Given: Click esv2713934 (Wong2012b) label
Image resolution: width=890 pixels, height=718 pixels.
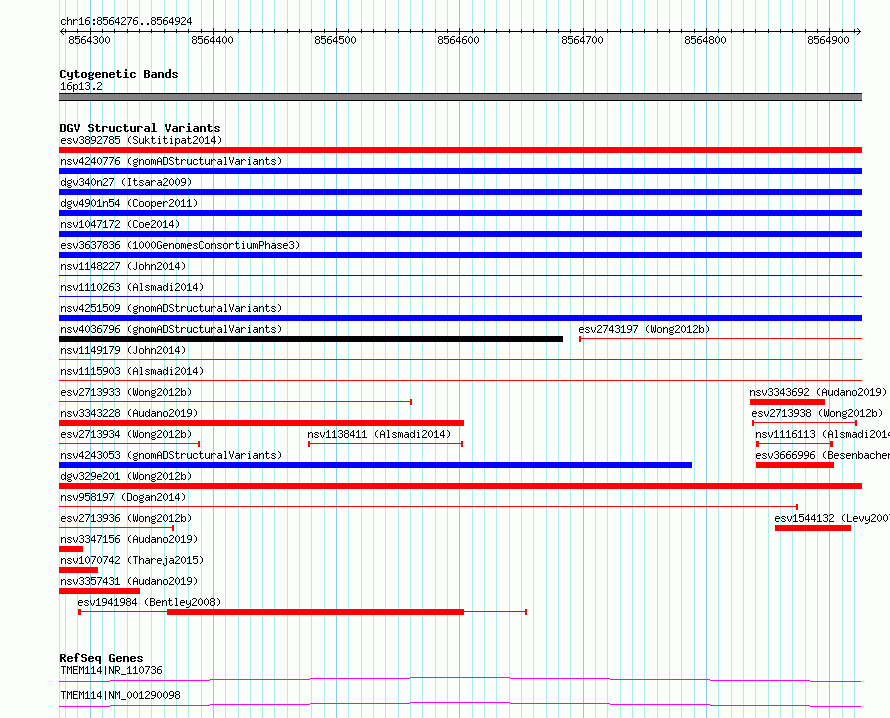Looking at the screenshot, I should coord(126,434).
